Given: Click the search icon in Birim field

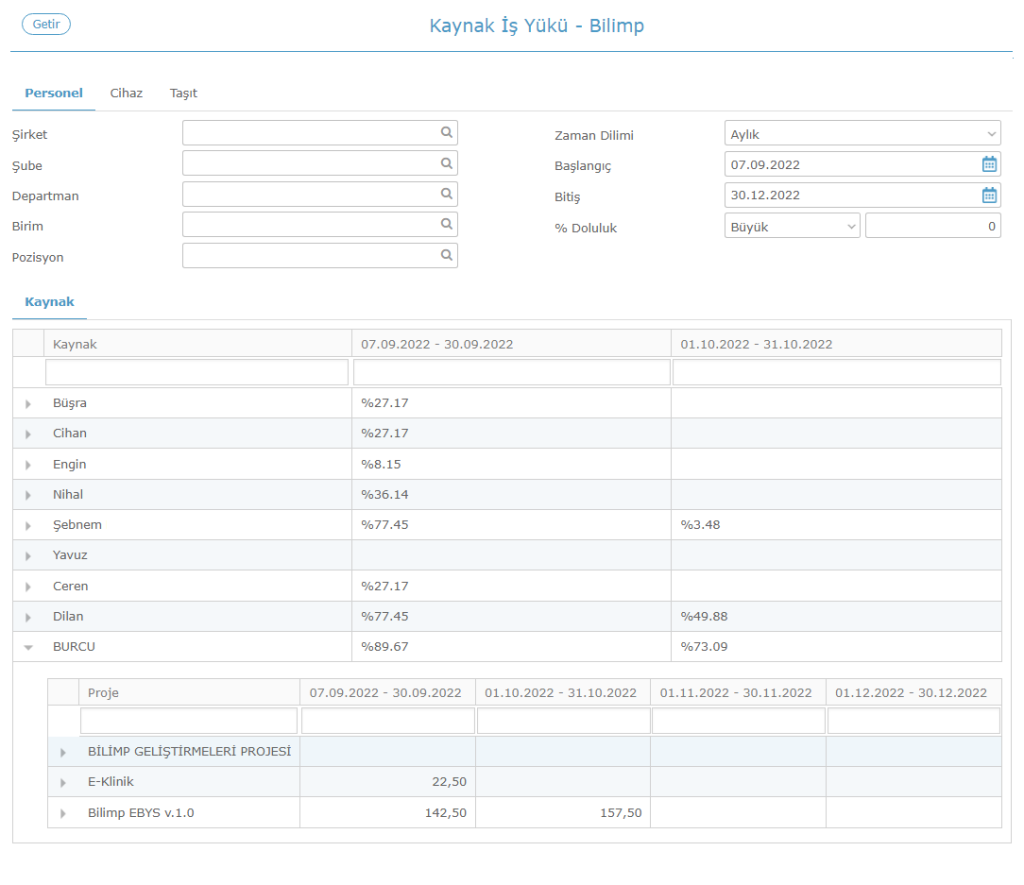Looking at the screenshot, I should [446, 225].
